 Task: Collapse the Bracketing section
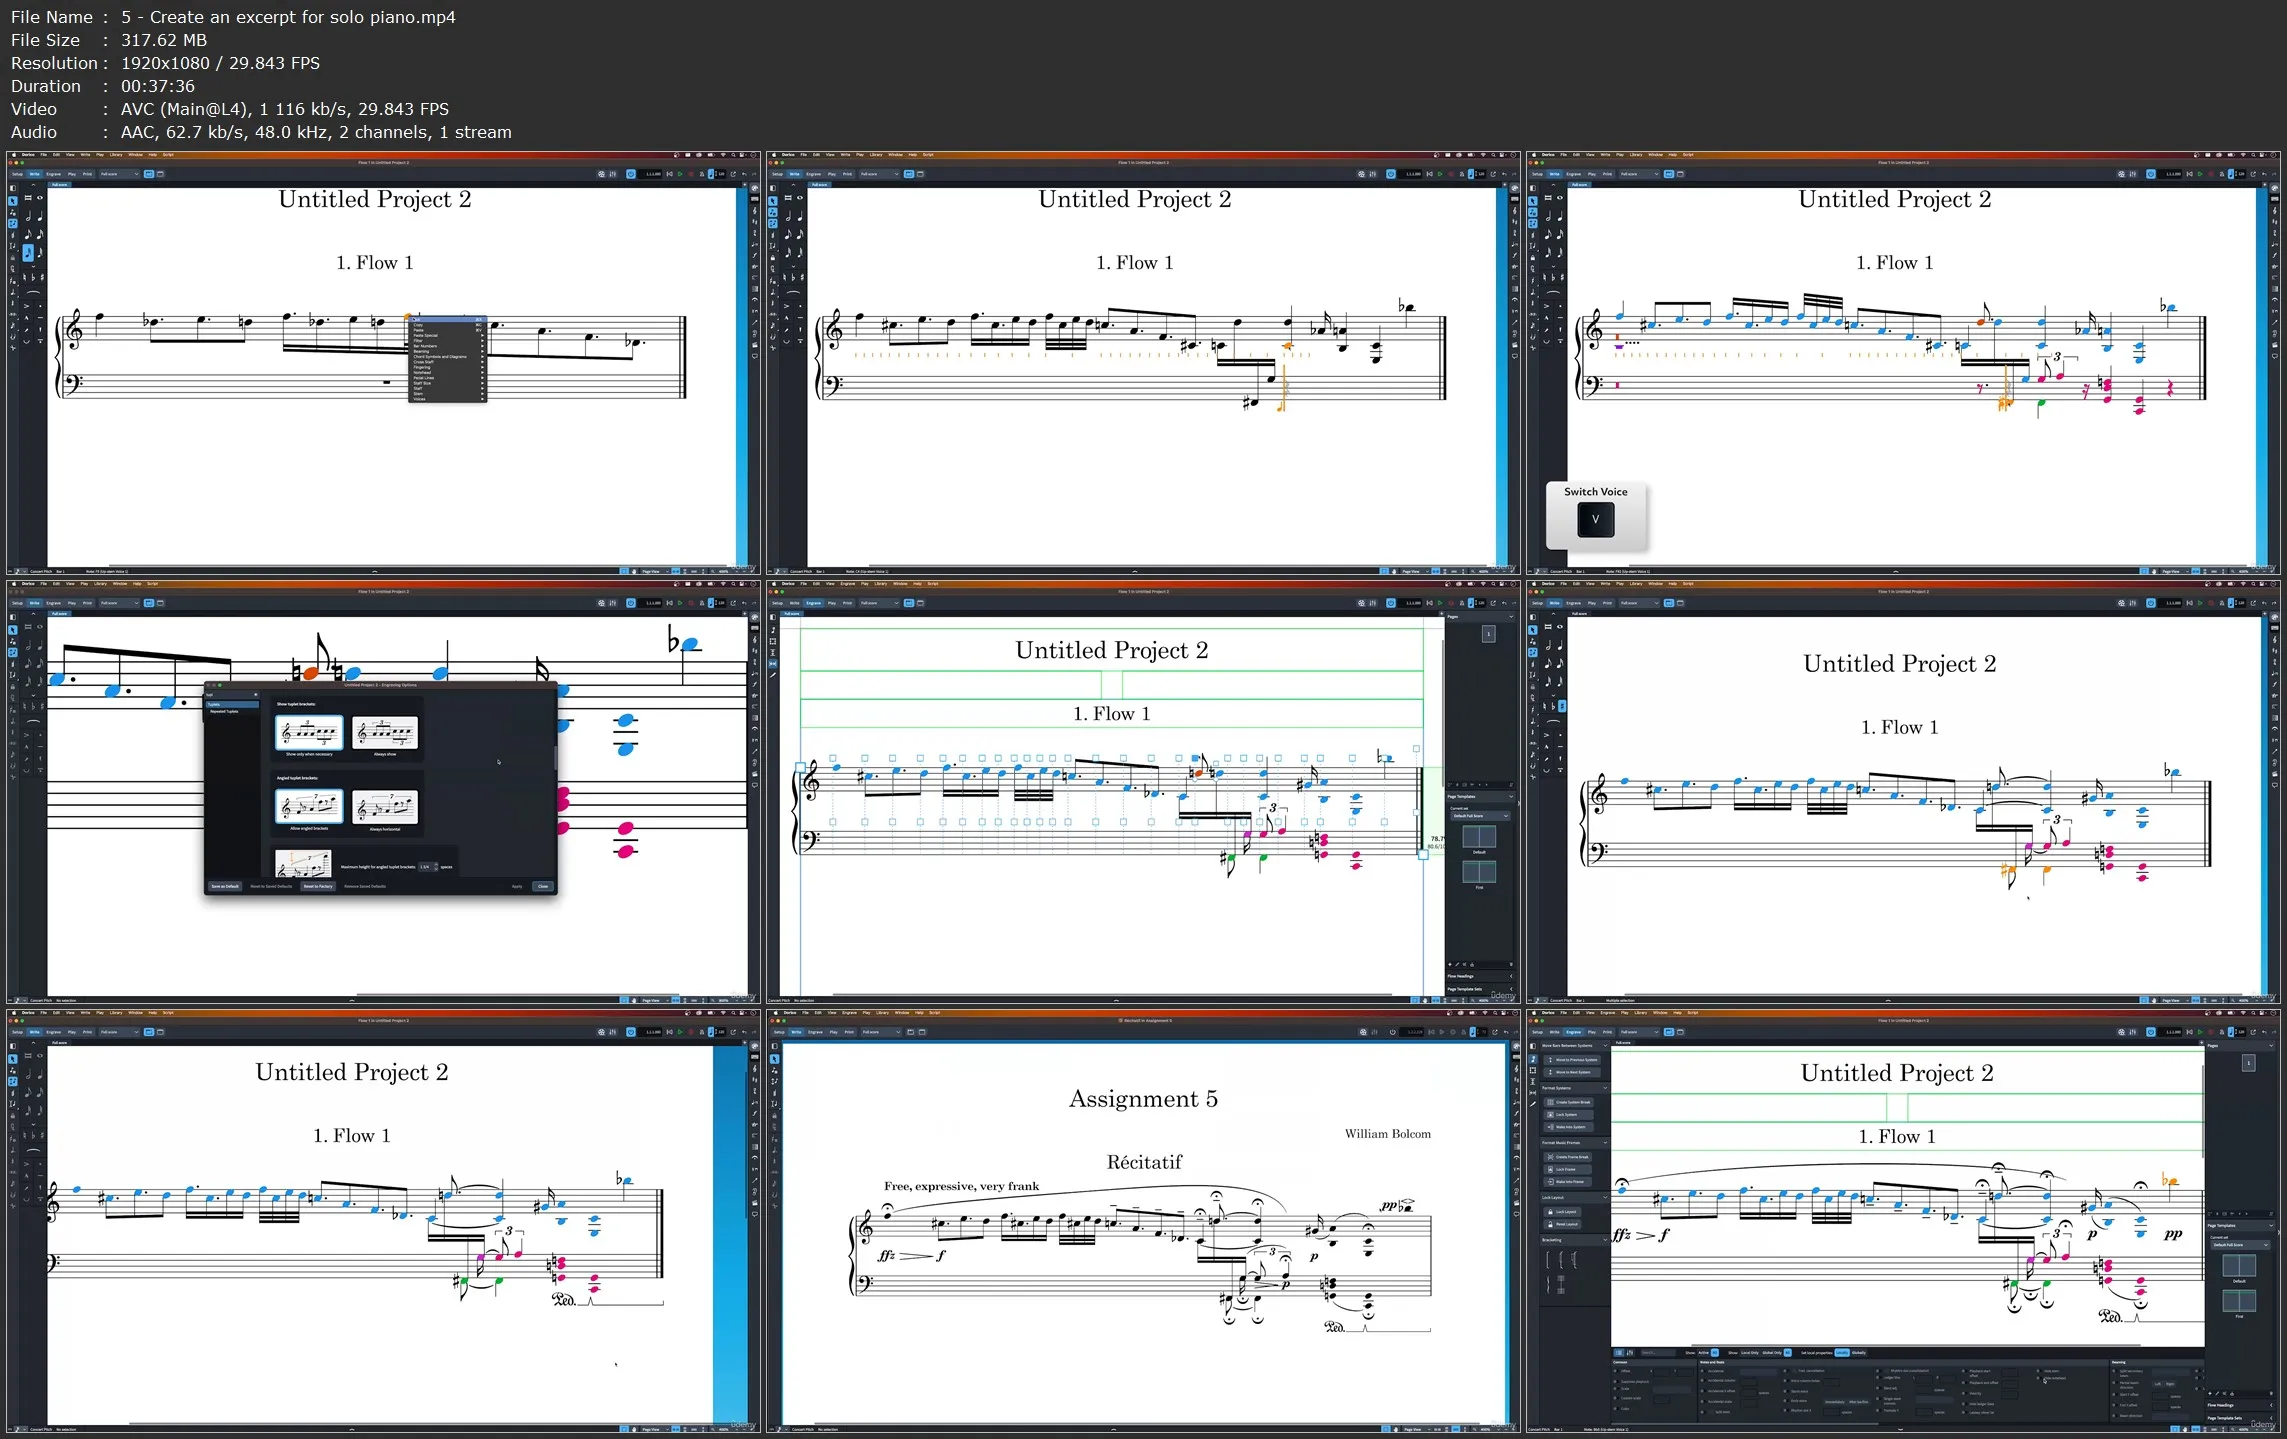point(1605,1240)
